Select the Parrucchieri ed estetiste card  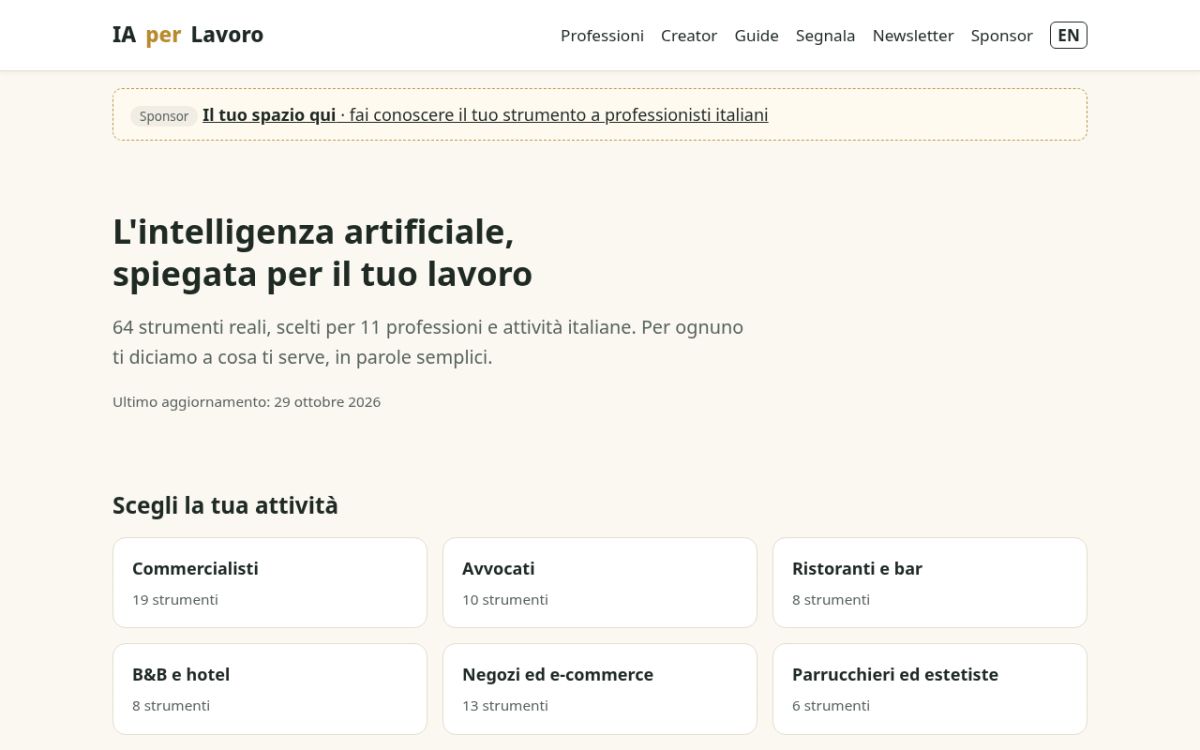click(x=930, y=689)
